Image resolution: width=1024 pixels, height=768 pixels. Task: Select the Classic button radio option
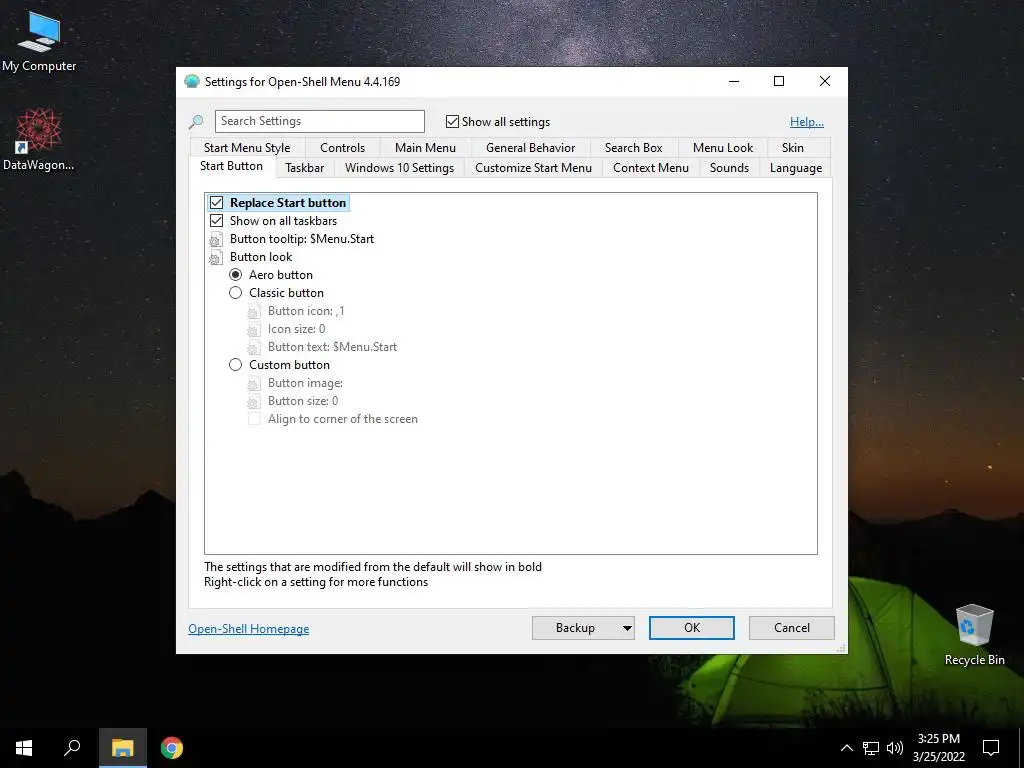[235, 293]
